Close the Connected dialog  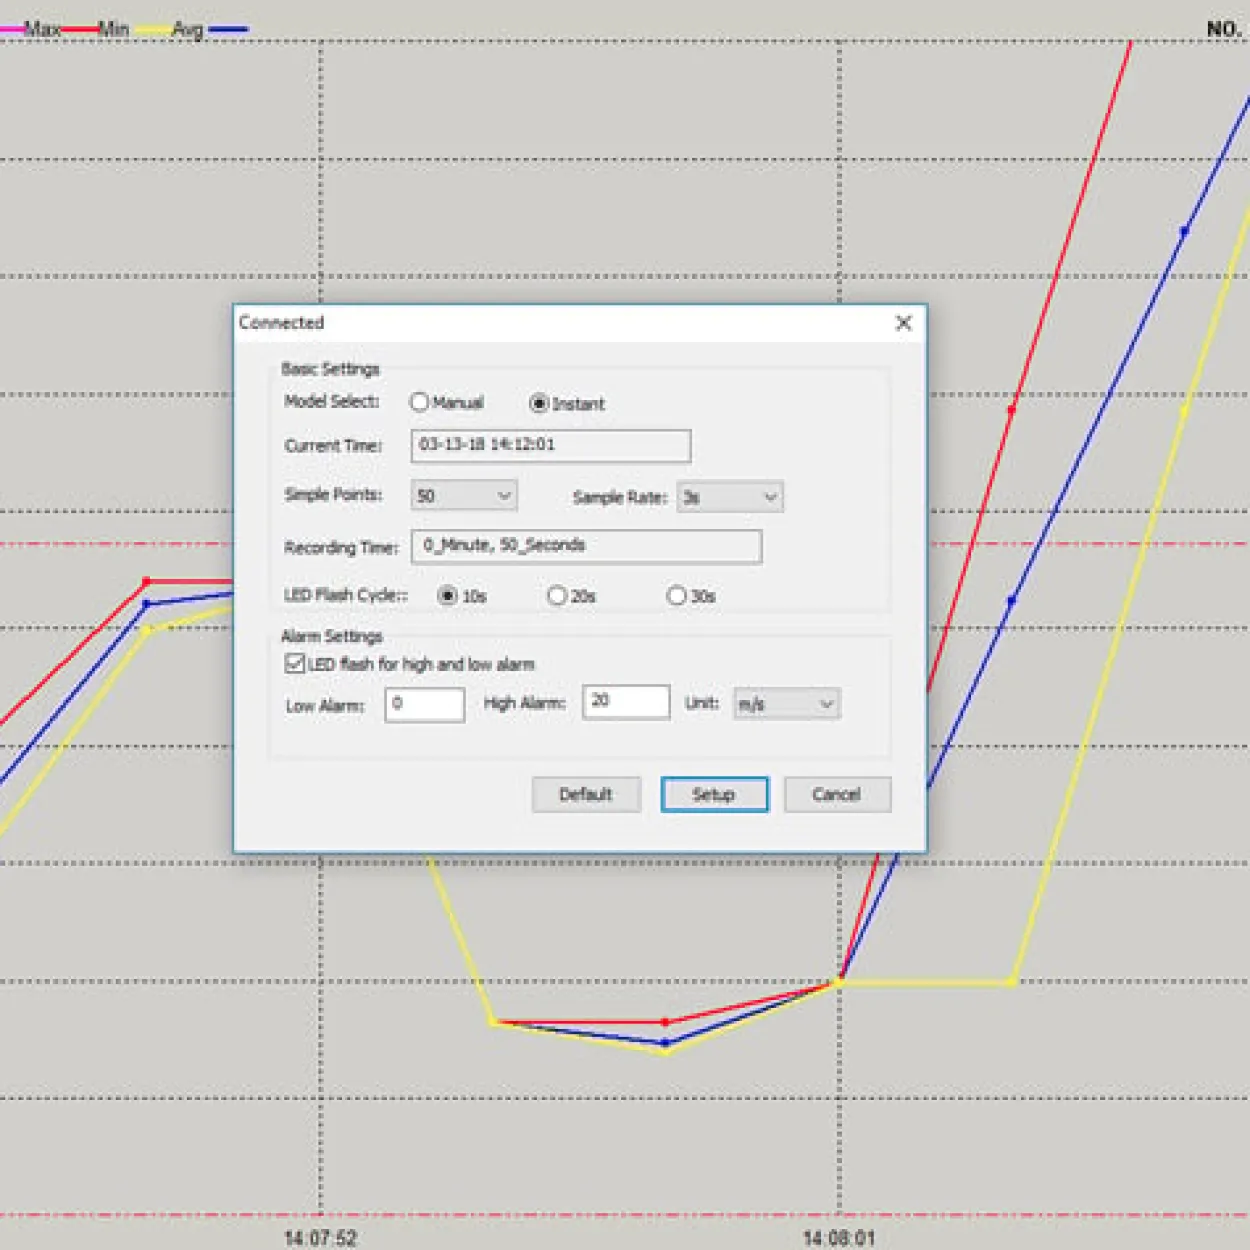(904, 323)
